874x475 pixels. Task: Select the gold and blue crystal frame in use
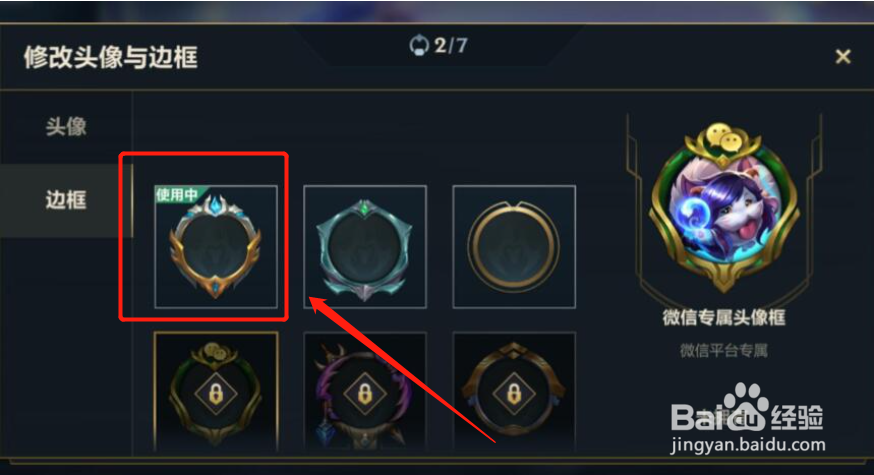point(216,246)
